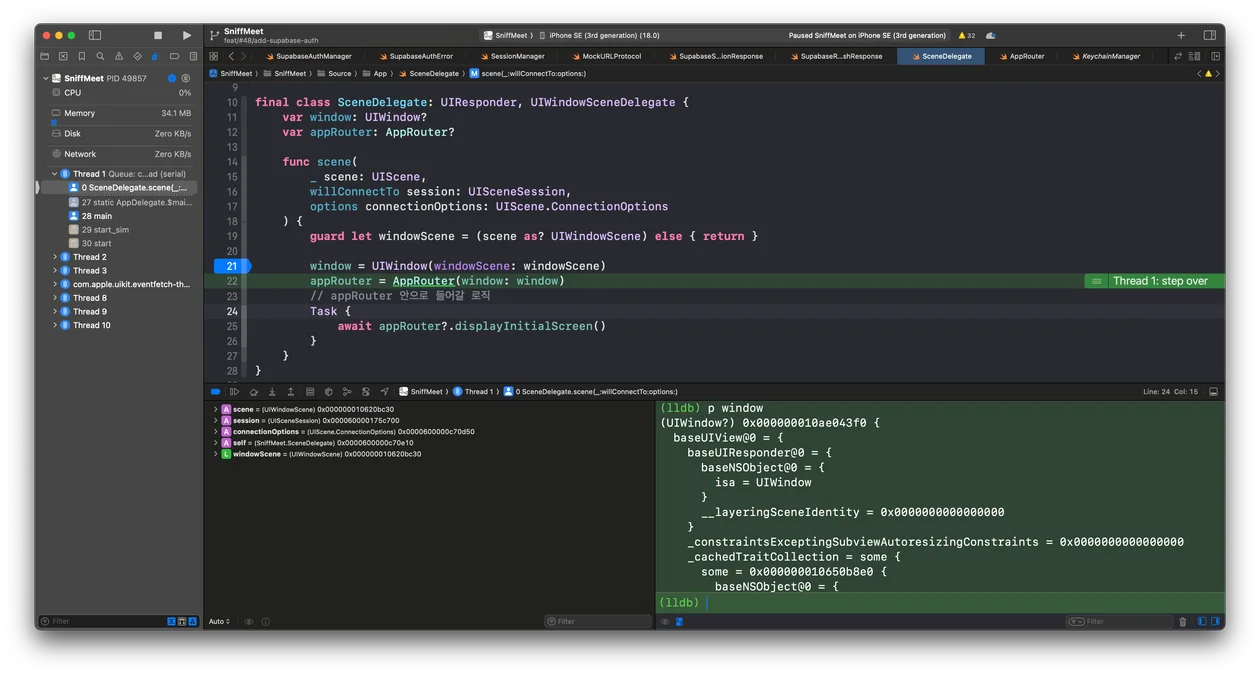Simulate location arrow icon
1260x676 pixels.
(385, 392)
